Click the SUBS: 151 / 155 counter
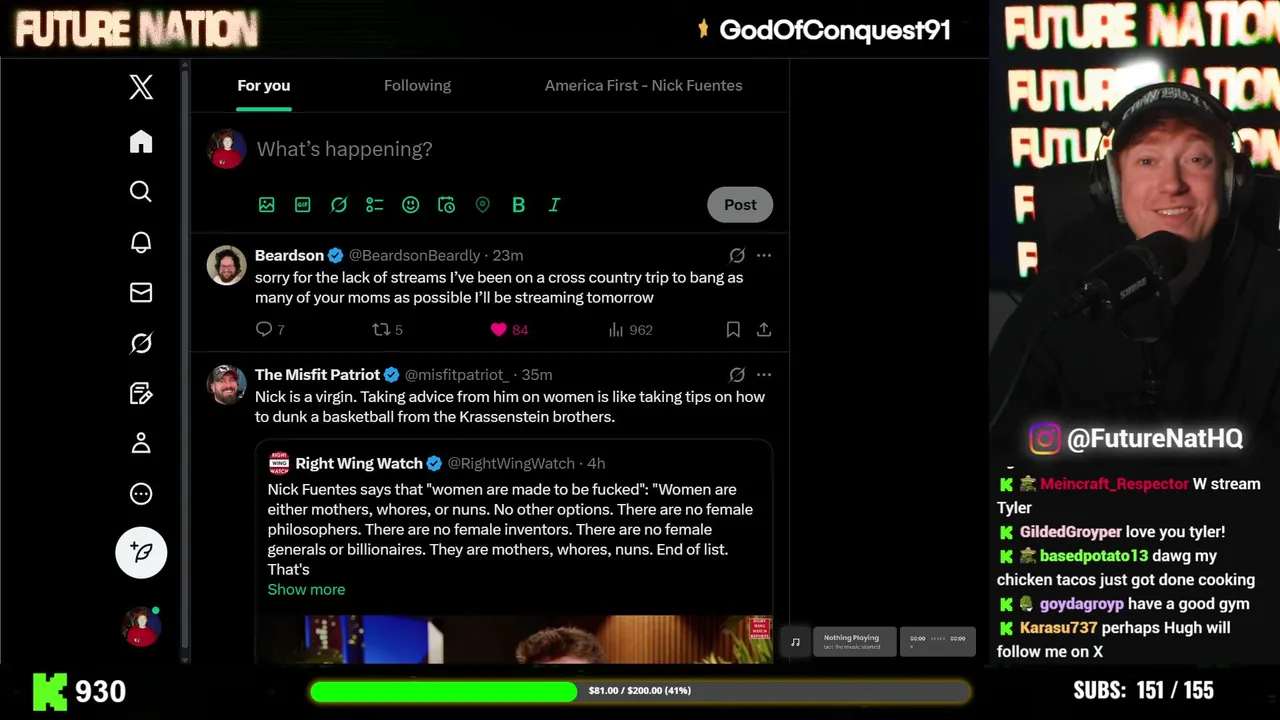 click(x=1143, y=690)
